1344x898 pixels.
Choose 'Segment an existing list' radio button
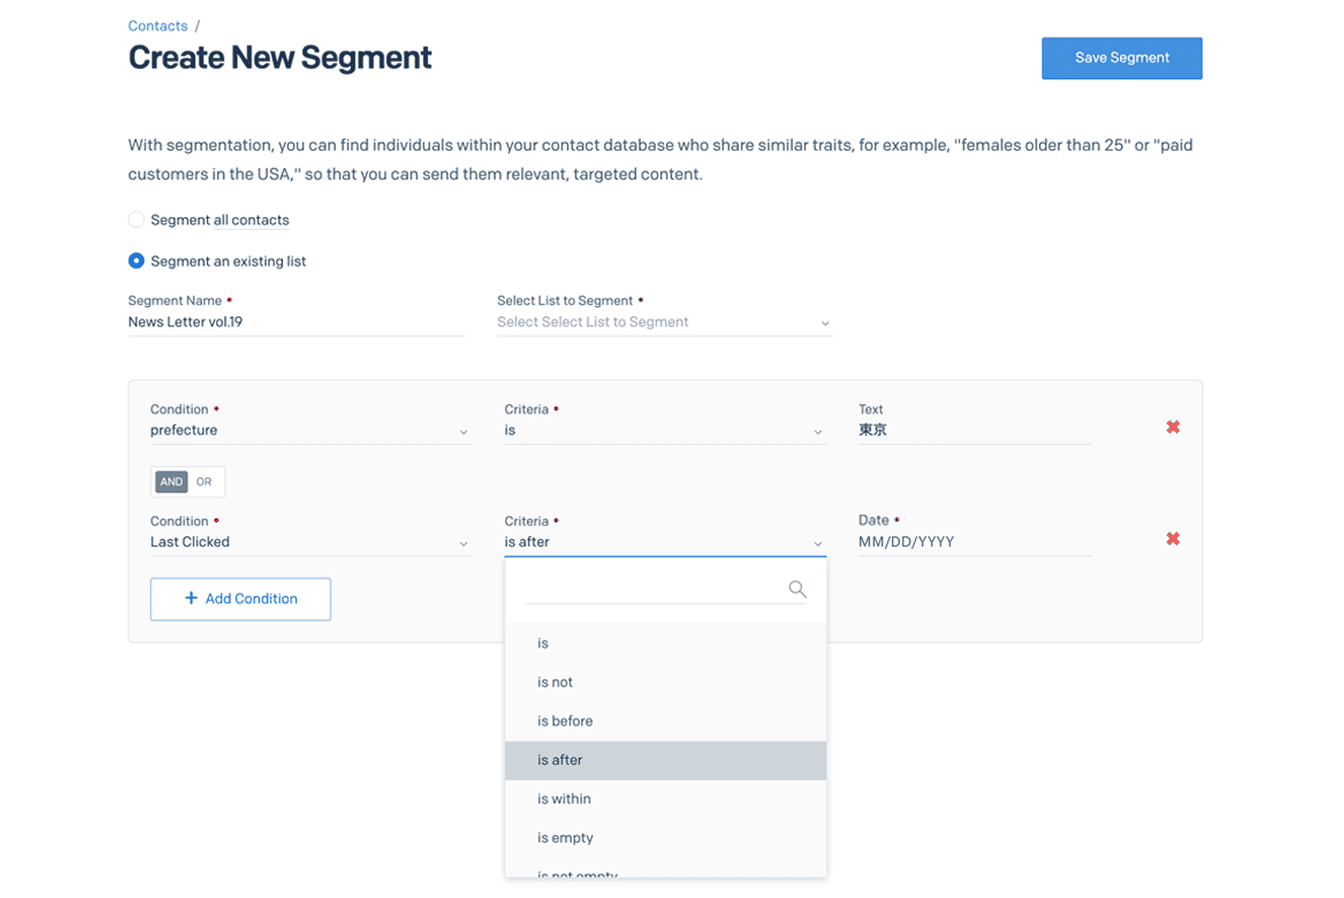[137, 261]
